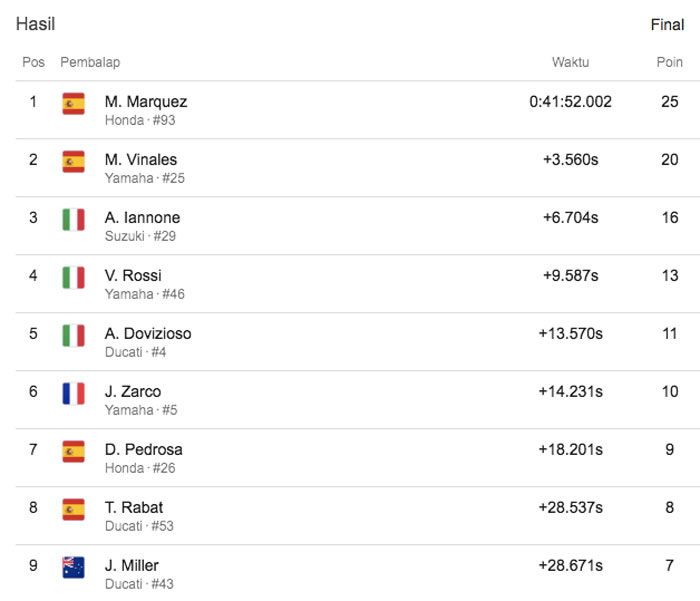Click Italy flag next to A. Dovizioso
Viewport: 700px width, 601px height.
[73, 336]
